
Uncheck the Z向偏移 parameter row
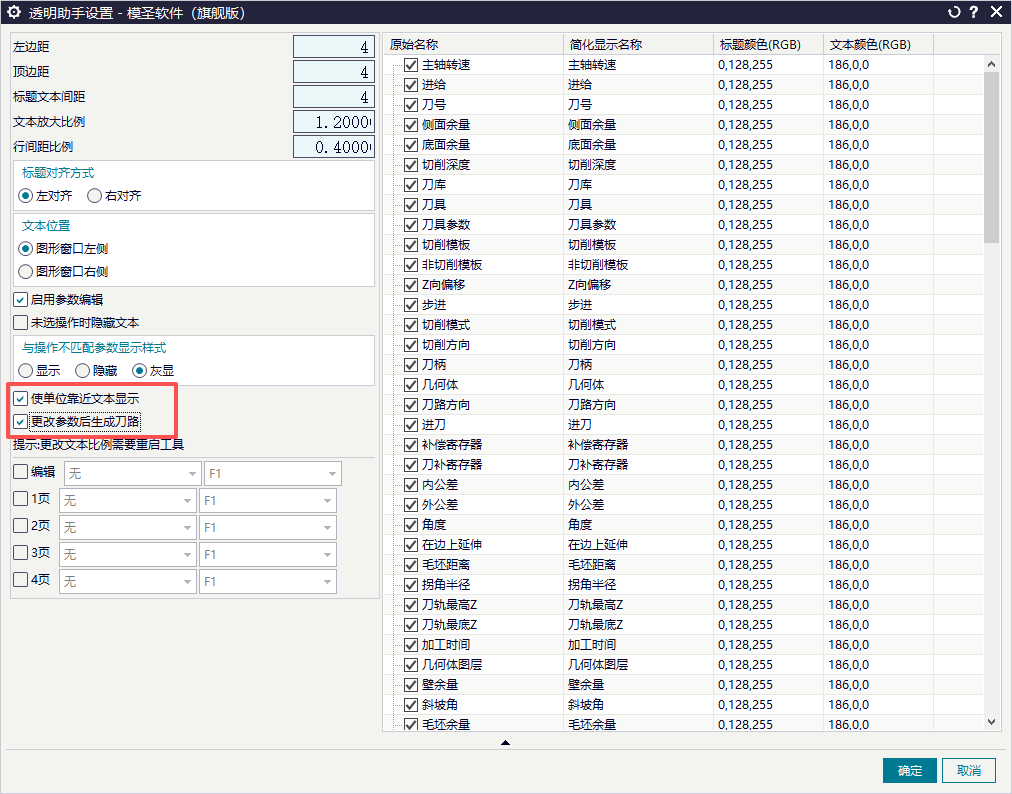click(x=411, y=285)
